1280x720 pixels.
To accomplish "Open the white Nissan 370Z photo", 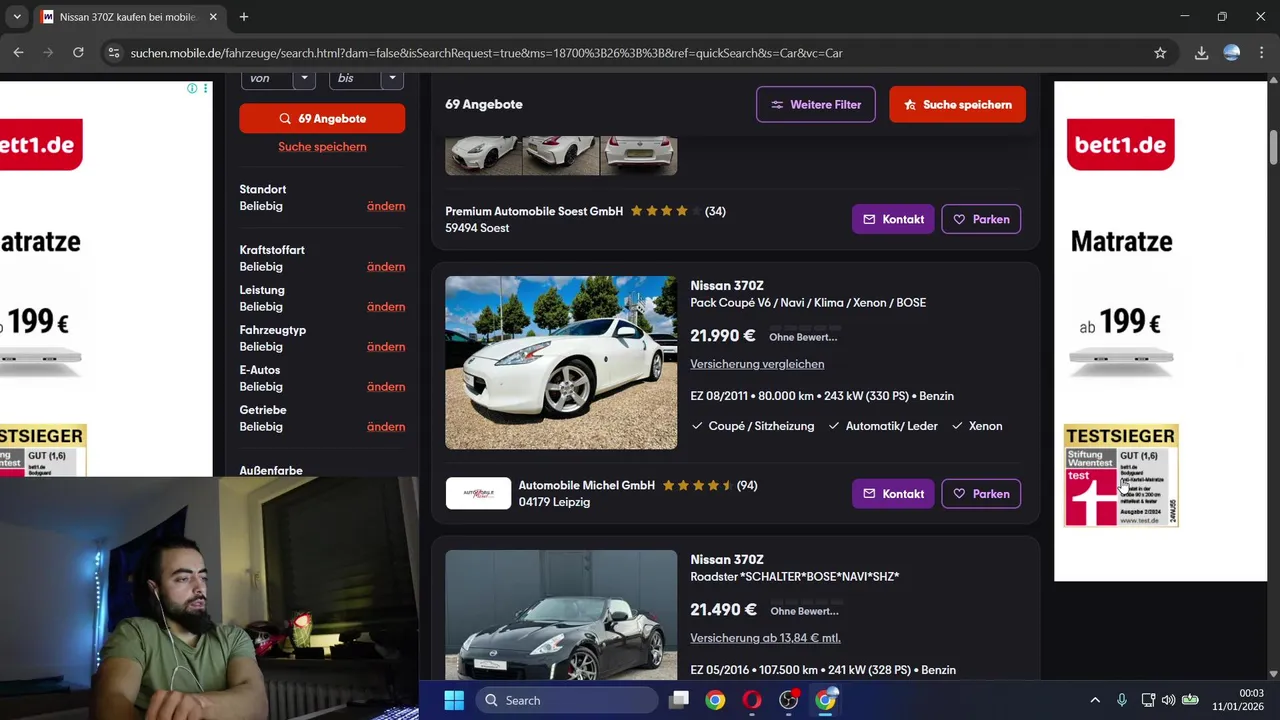I will [x=561, y=363].
